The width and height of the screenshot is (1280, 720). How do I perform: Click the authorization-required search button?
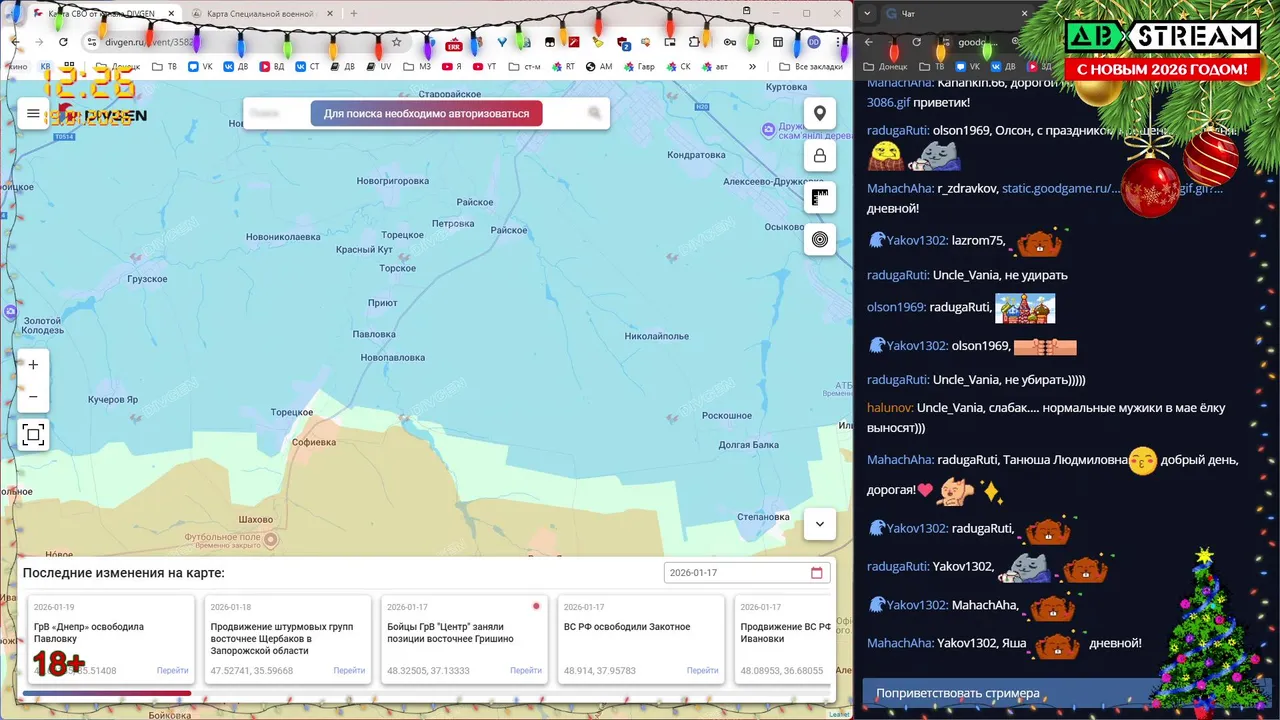point(426,113)
